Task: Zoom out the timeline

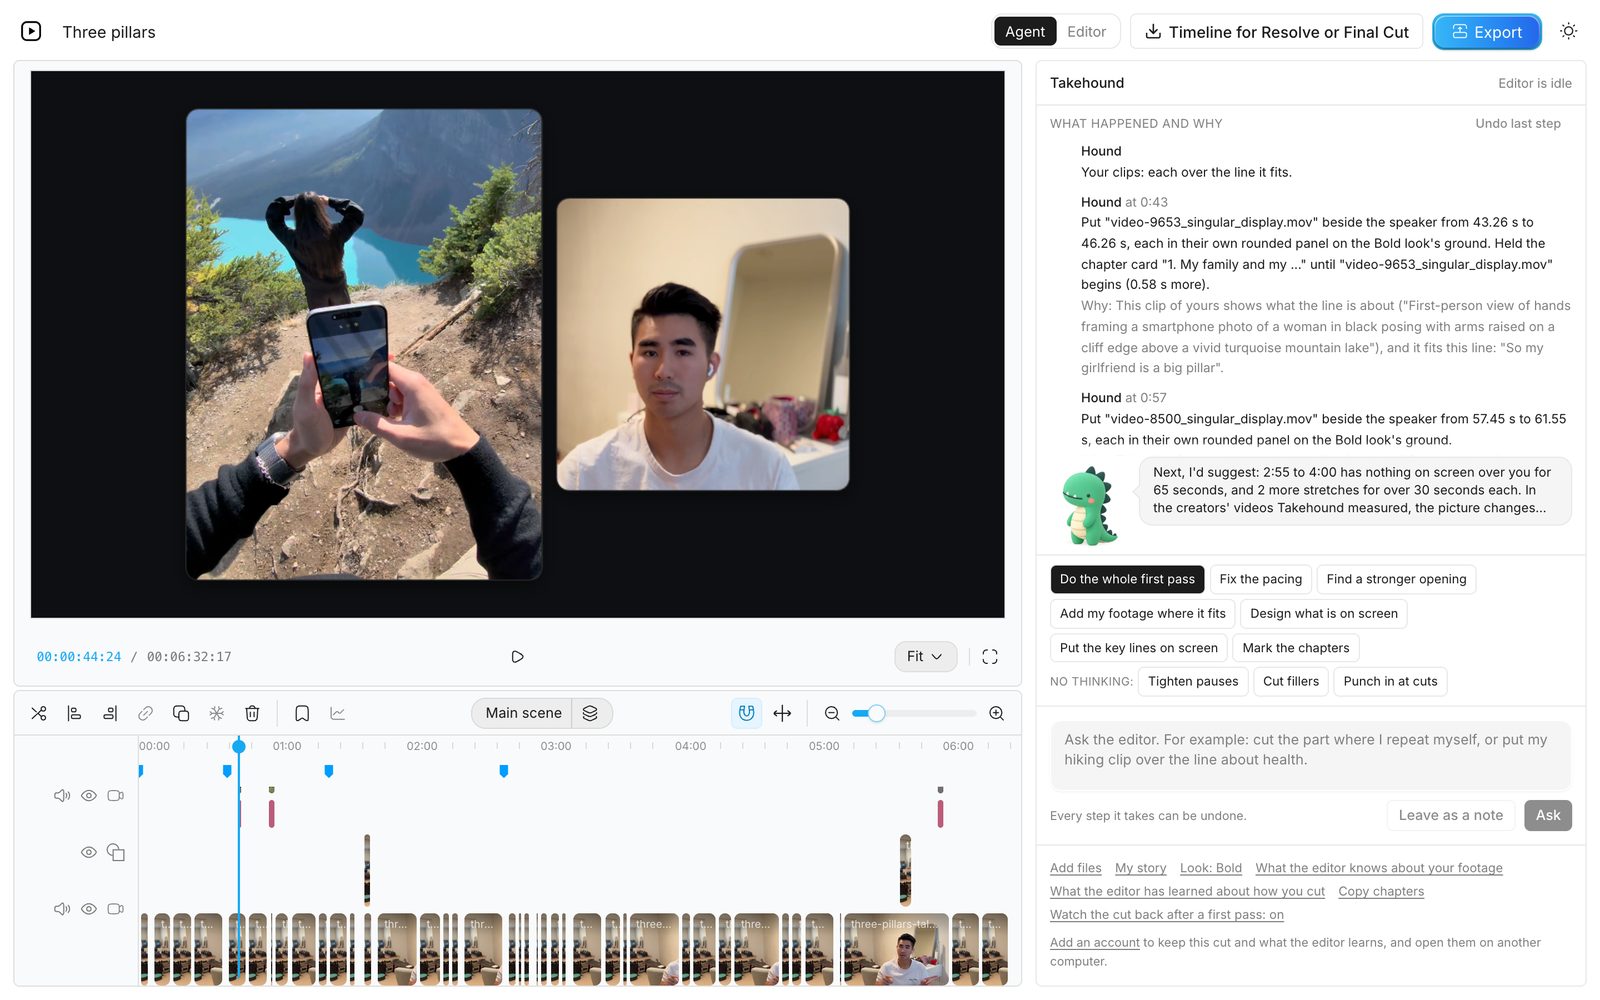Action: (832, 713)
